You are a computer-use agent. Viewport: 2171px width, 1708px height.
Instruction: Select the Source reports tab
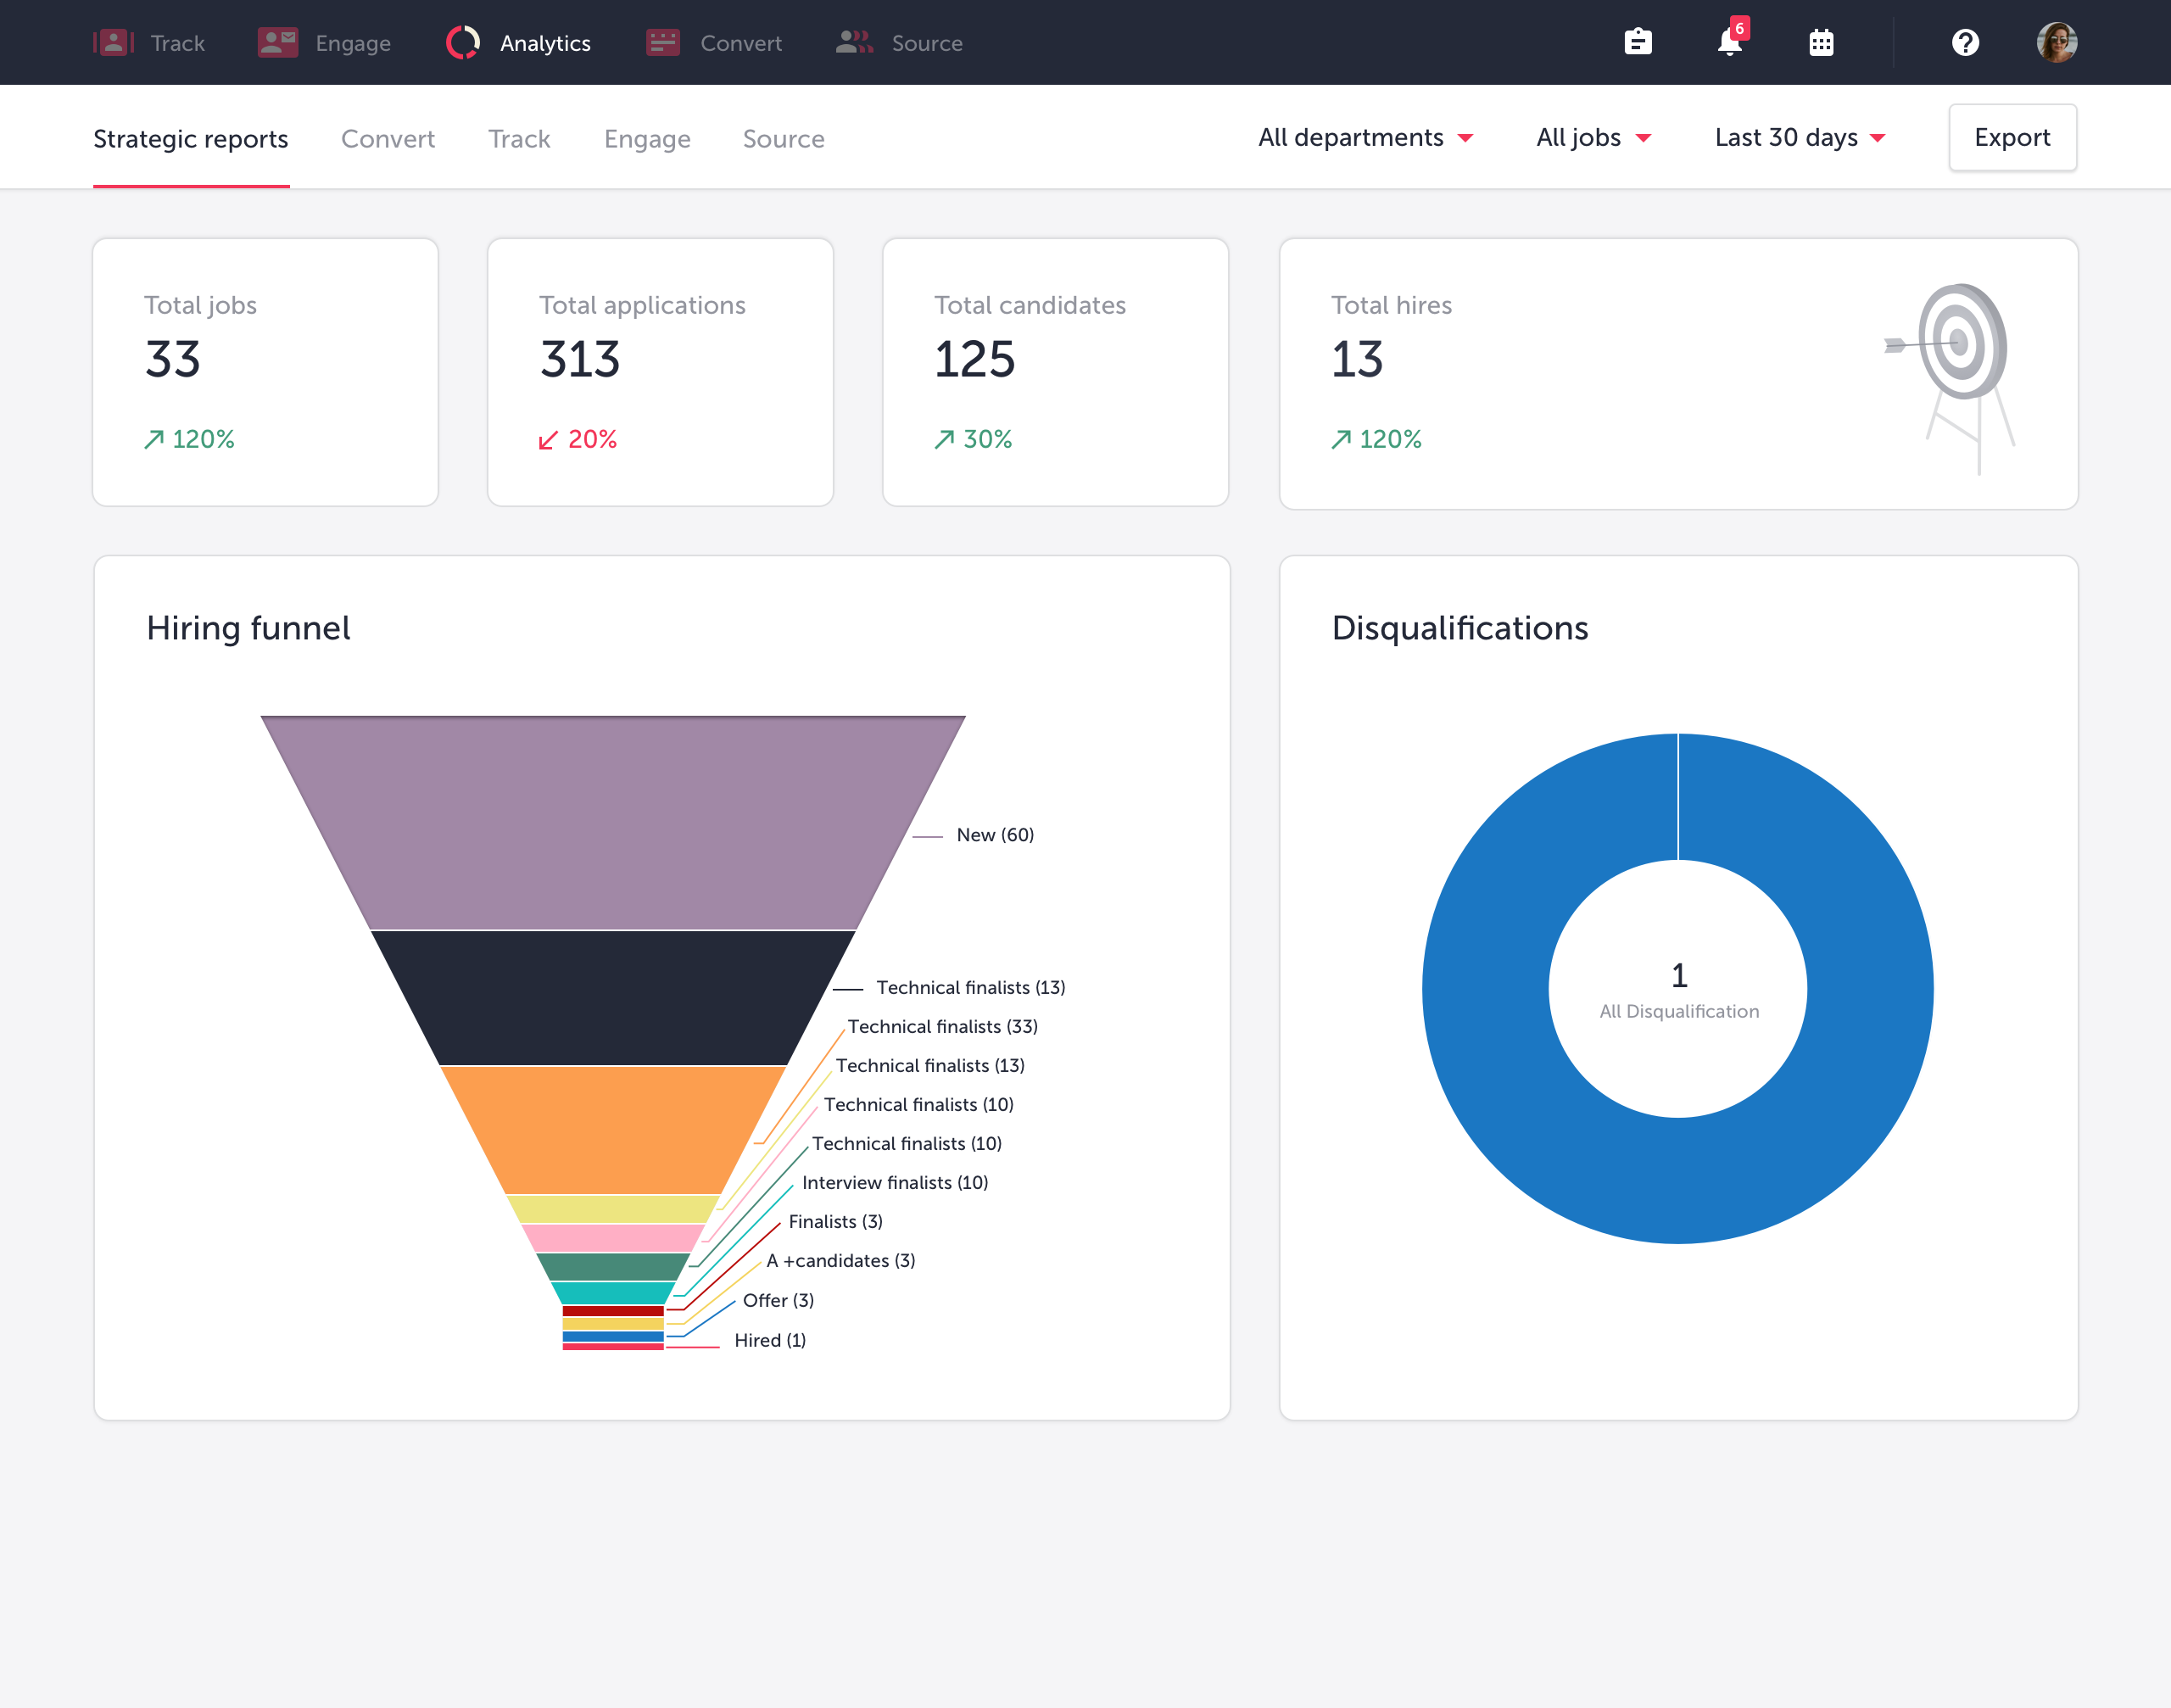[x=783, y=139]
